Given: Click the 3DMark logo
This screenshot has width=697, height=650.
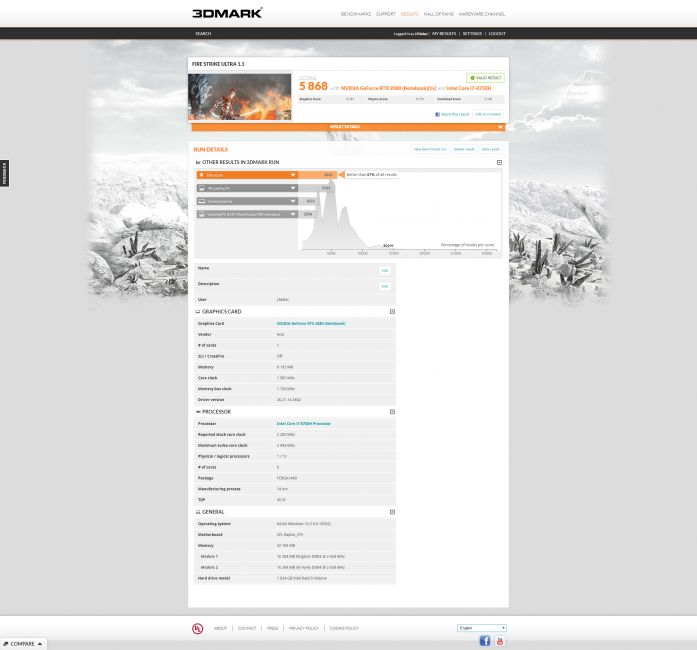Looking at the screenshot, I should tap(227, 13).
